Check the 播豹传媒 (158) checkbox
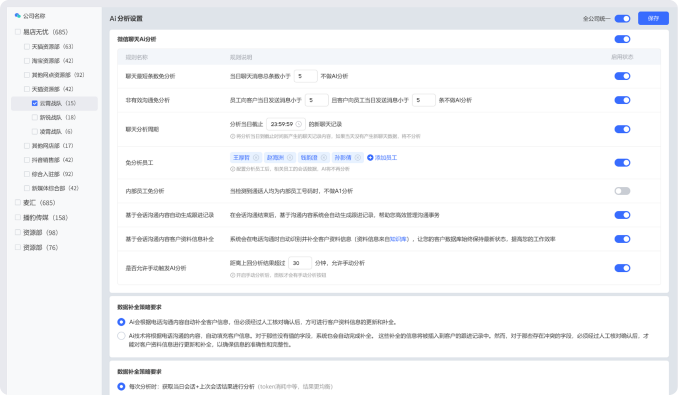This screenshot has height=395, width=678. [x=18, y=218]
